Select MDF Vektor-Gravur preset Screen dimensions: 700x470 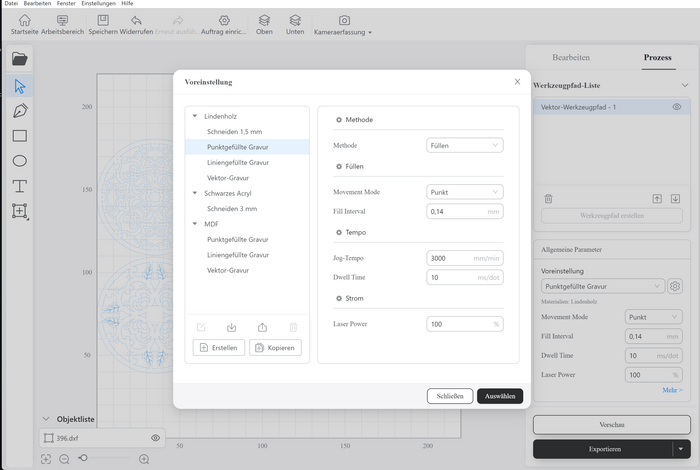pyautogui.click(x=247, y=270)
